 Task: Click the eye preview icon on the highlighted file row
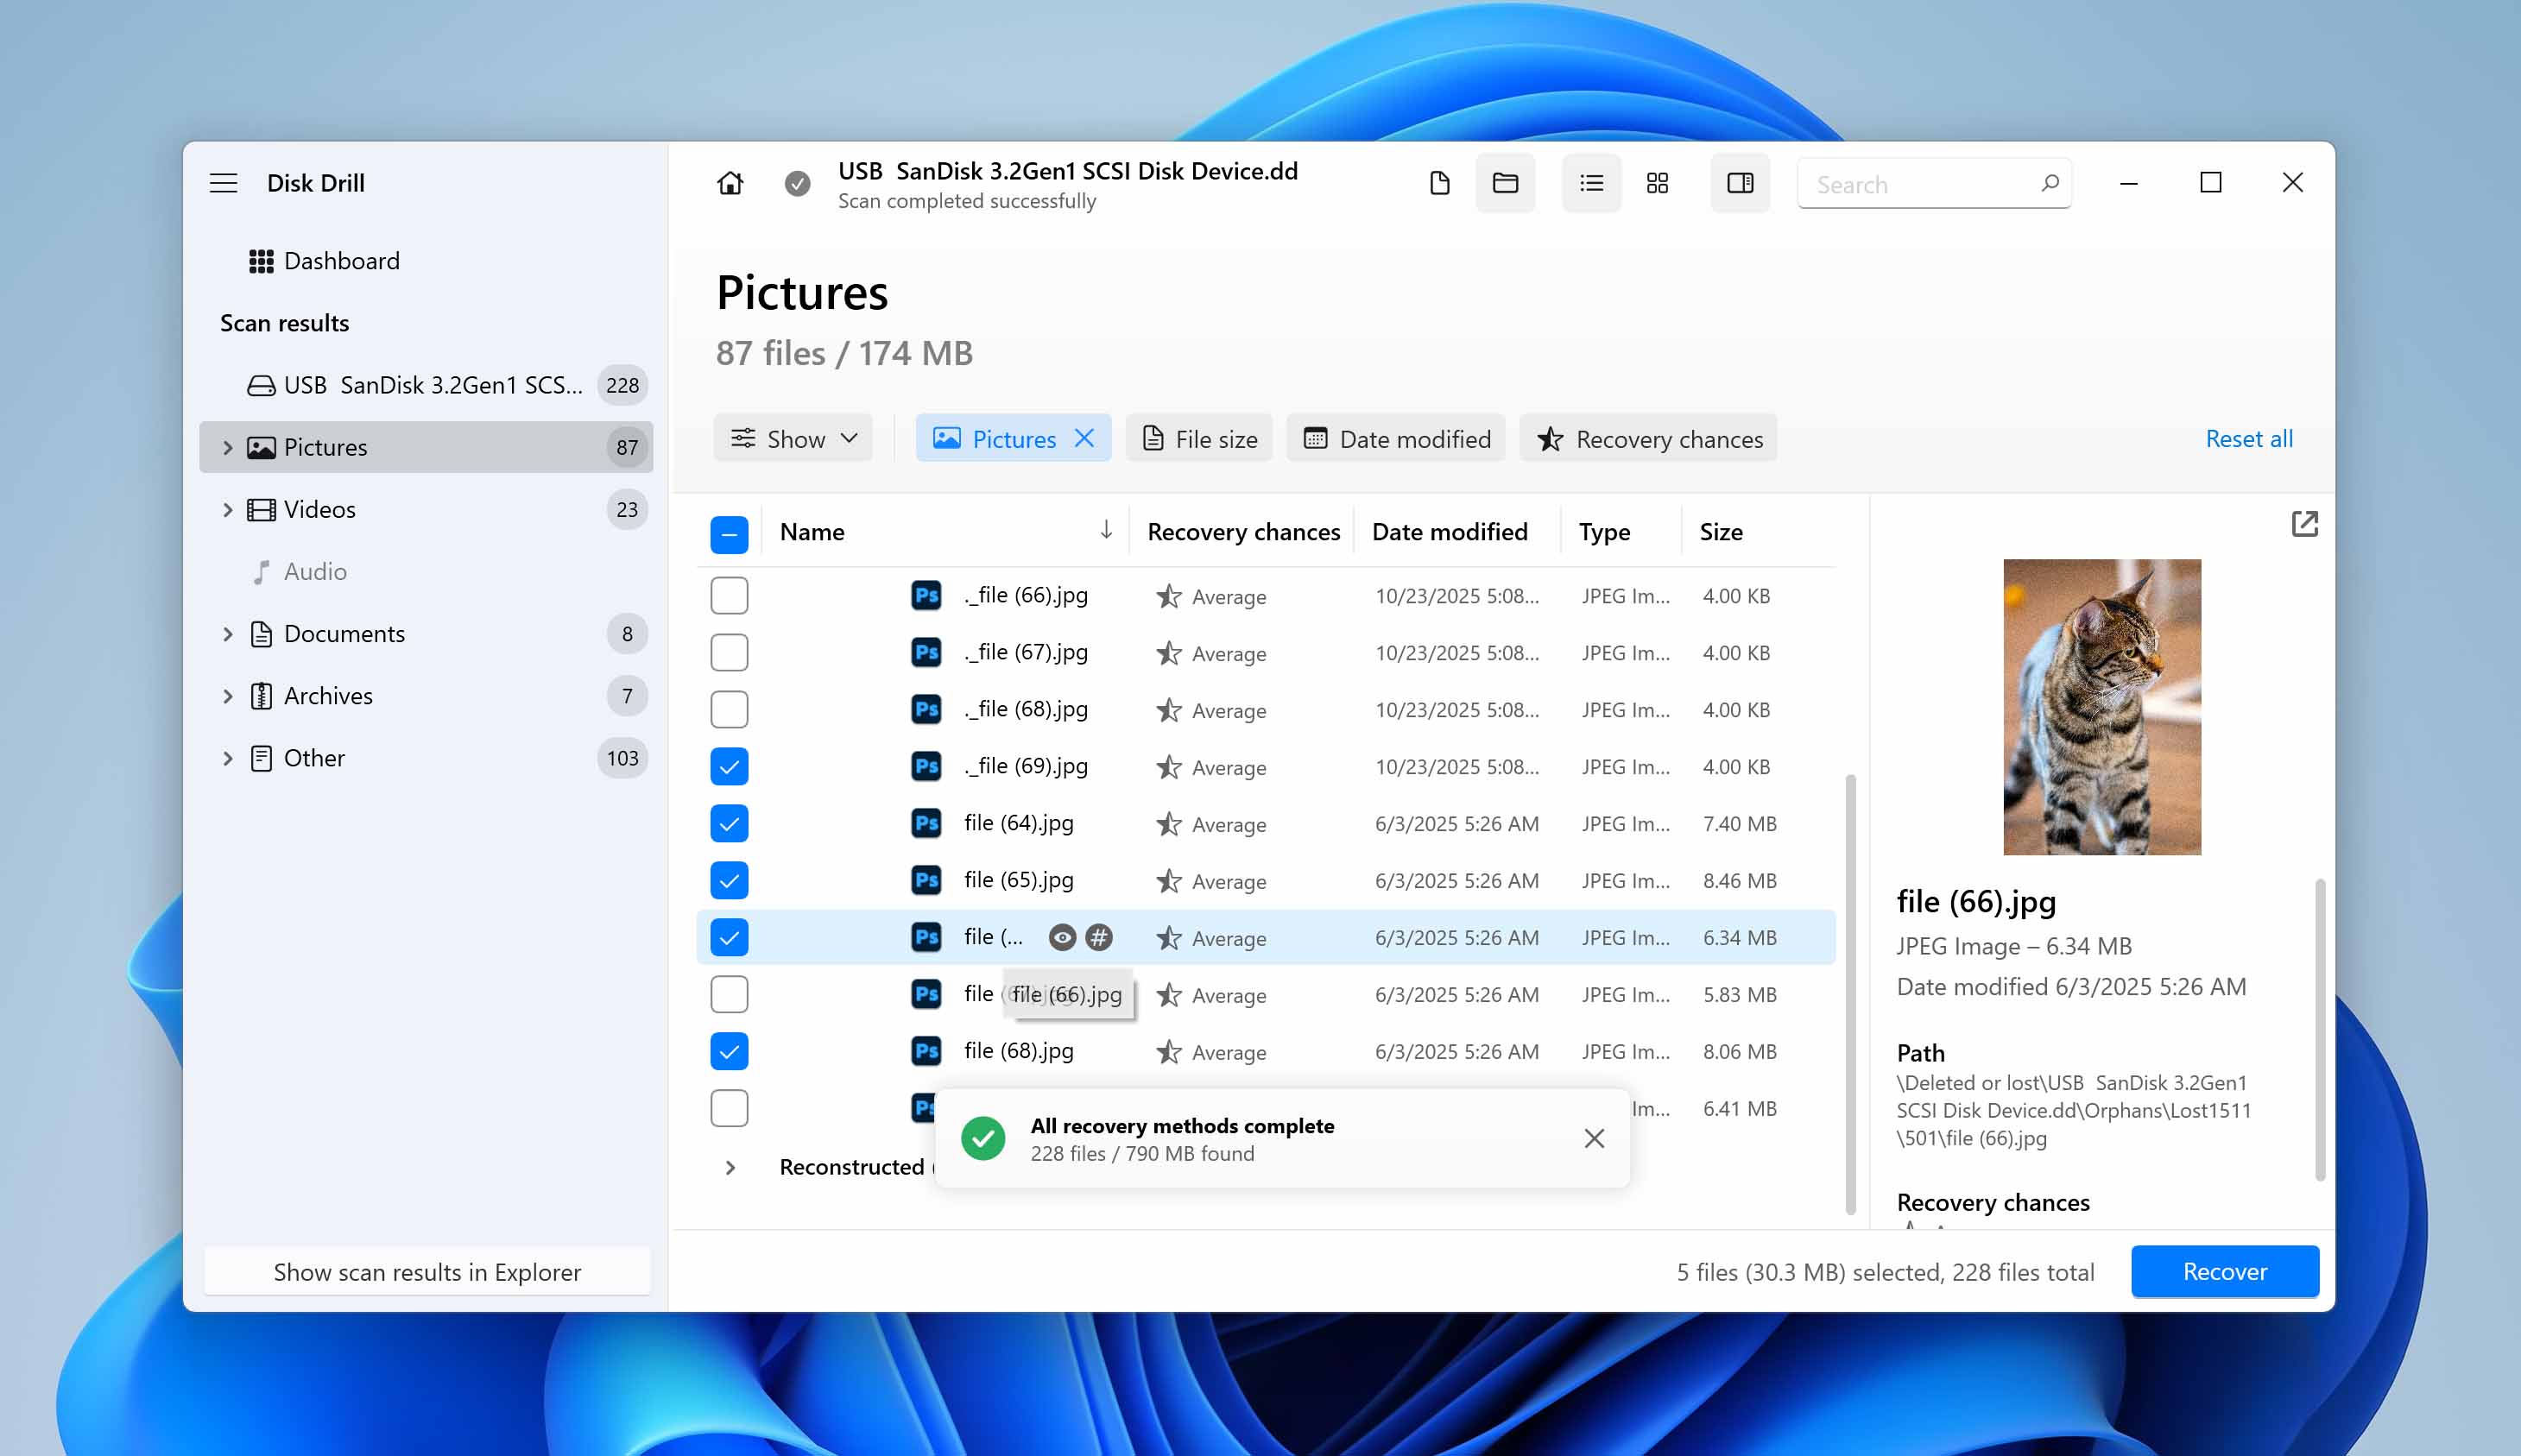1062,937
